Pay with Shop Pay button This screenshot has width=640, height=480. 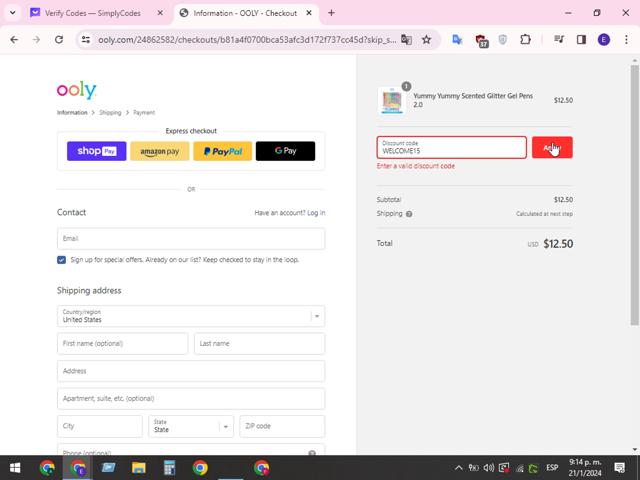pos(96,151)
